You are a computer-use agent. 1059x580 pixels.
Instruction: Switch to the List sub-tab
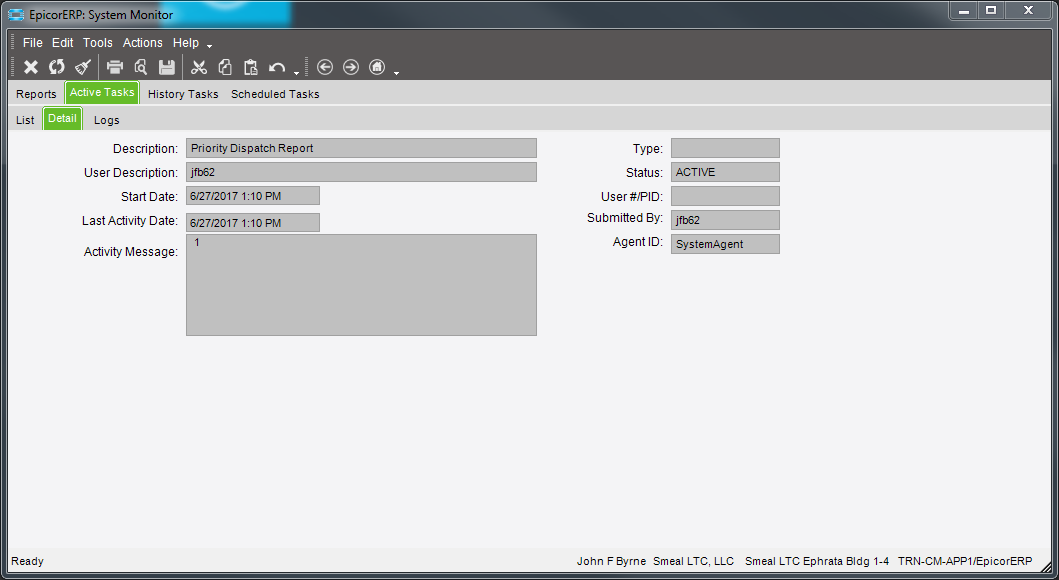tap(25, 120)
